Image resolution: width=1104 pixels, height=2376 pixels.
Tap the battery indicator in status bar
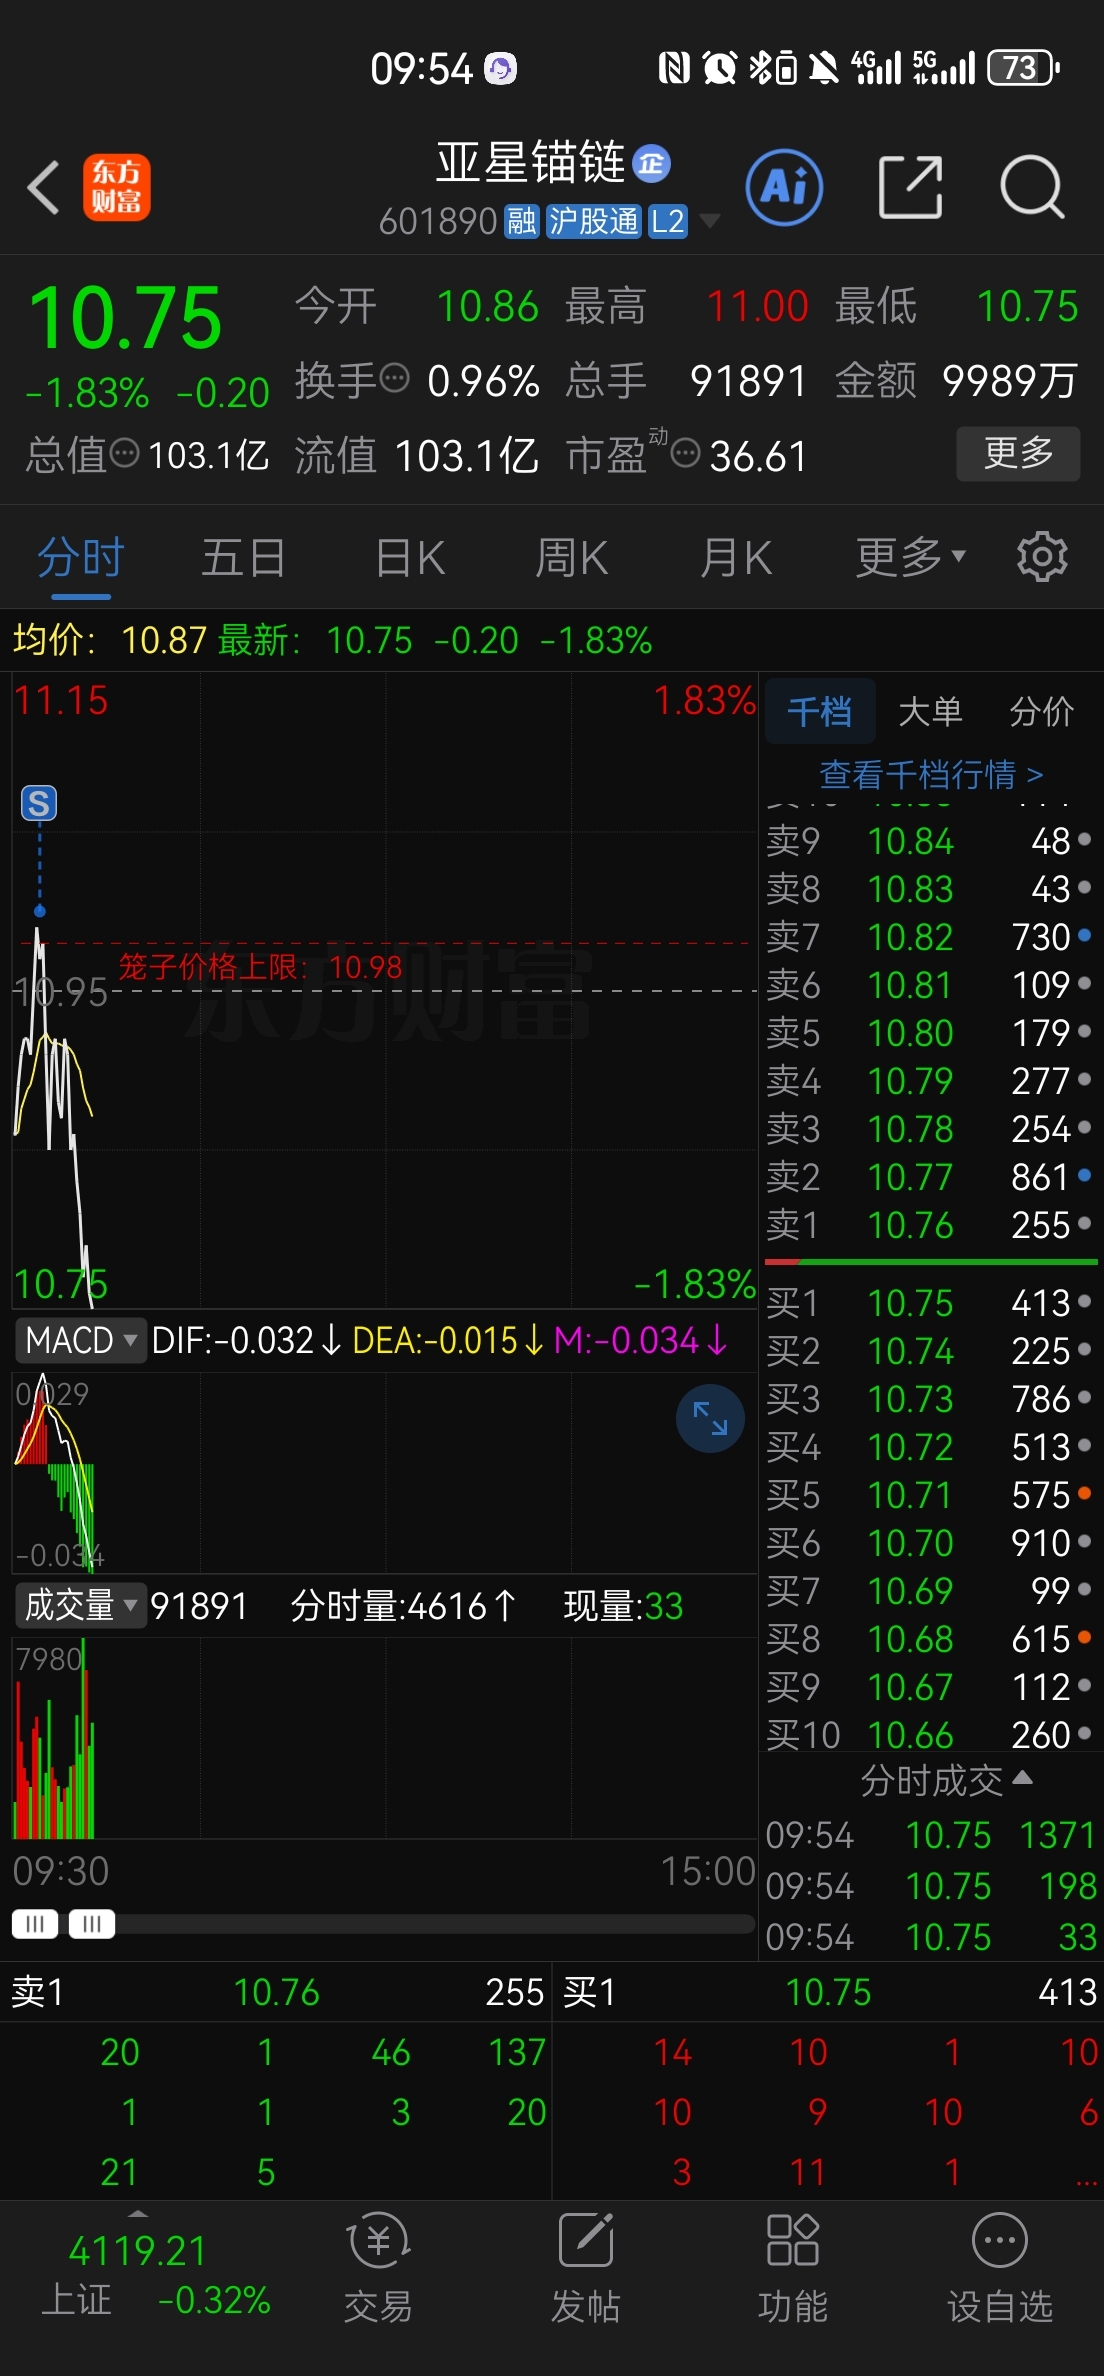coord(1023,68)
